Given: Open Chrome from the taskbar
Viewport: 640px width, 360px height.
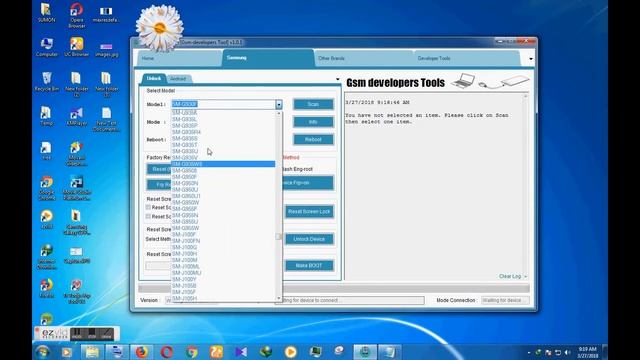Looking at the screenshot, I should pos(192,352).
